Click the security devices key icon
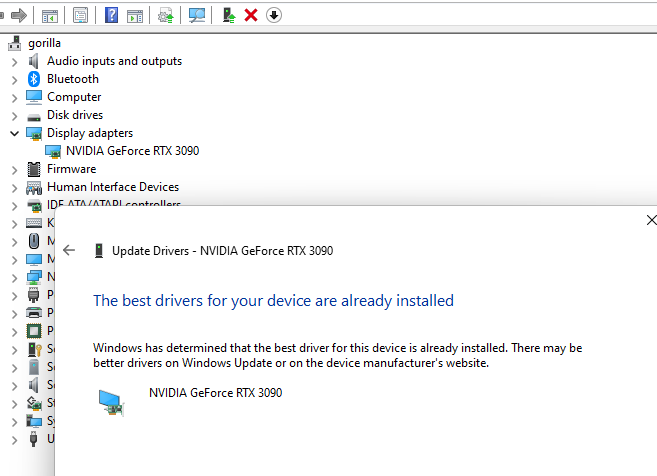This screenshot has width=657, height=476. coord(35,349)
